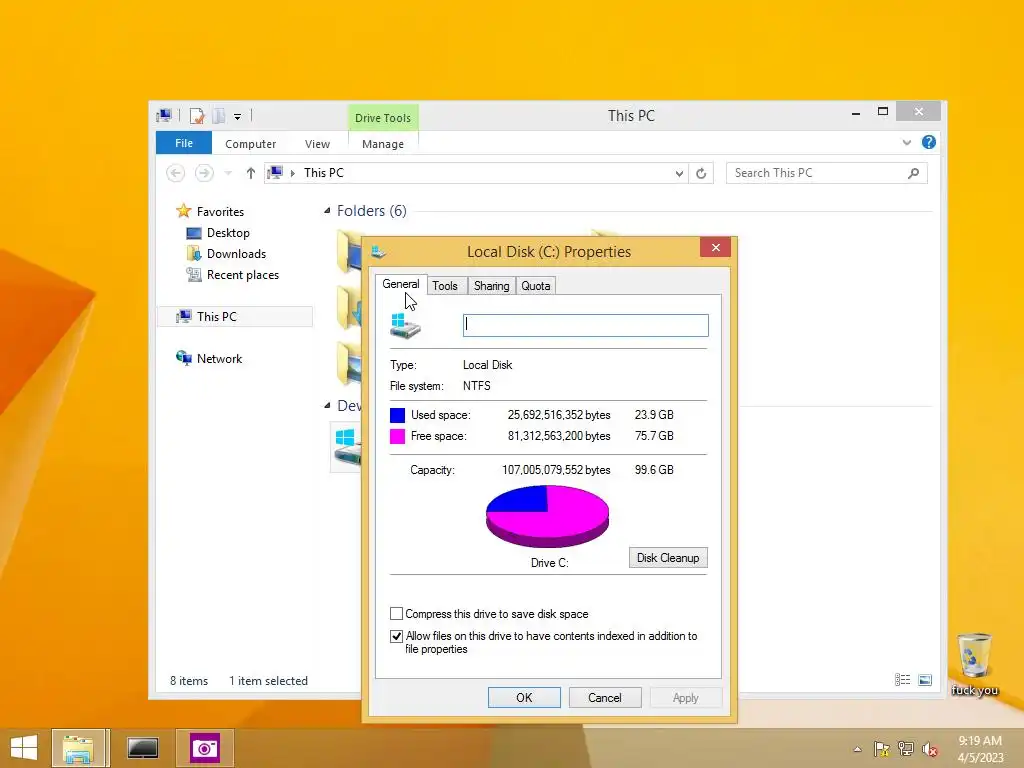Open the Start menu from the taskbar
The height and width of the screenshot is (768, 1024).
click(x=24, y=748)
